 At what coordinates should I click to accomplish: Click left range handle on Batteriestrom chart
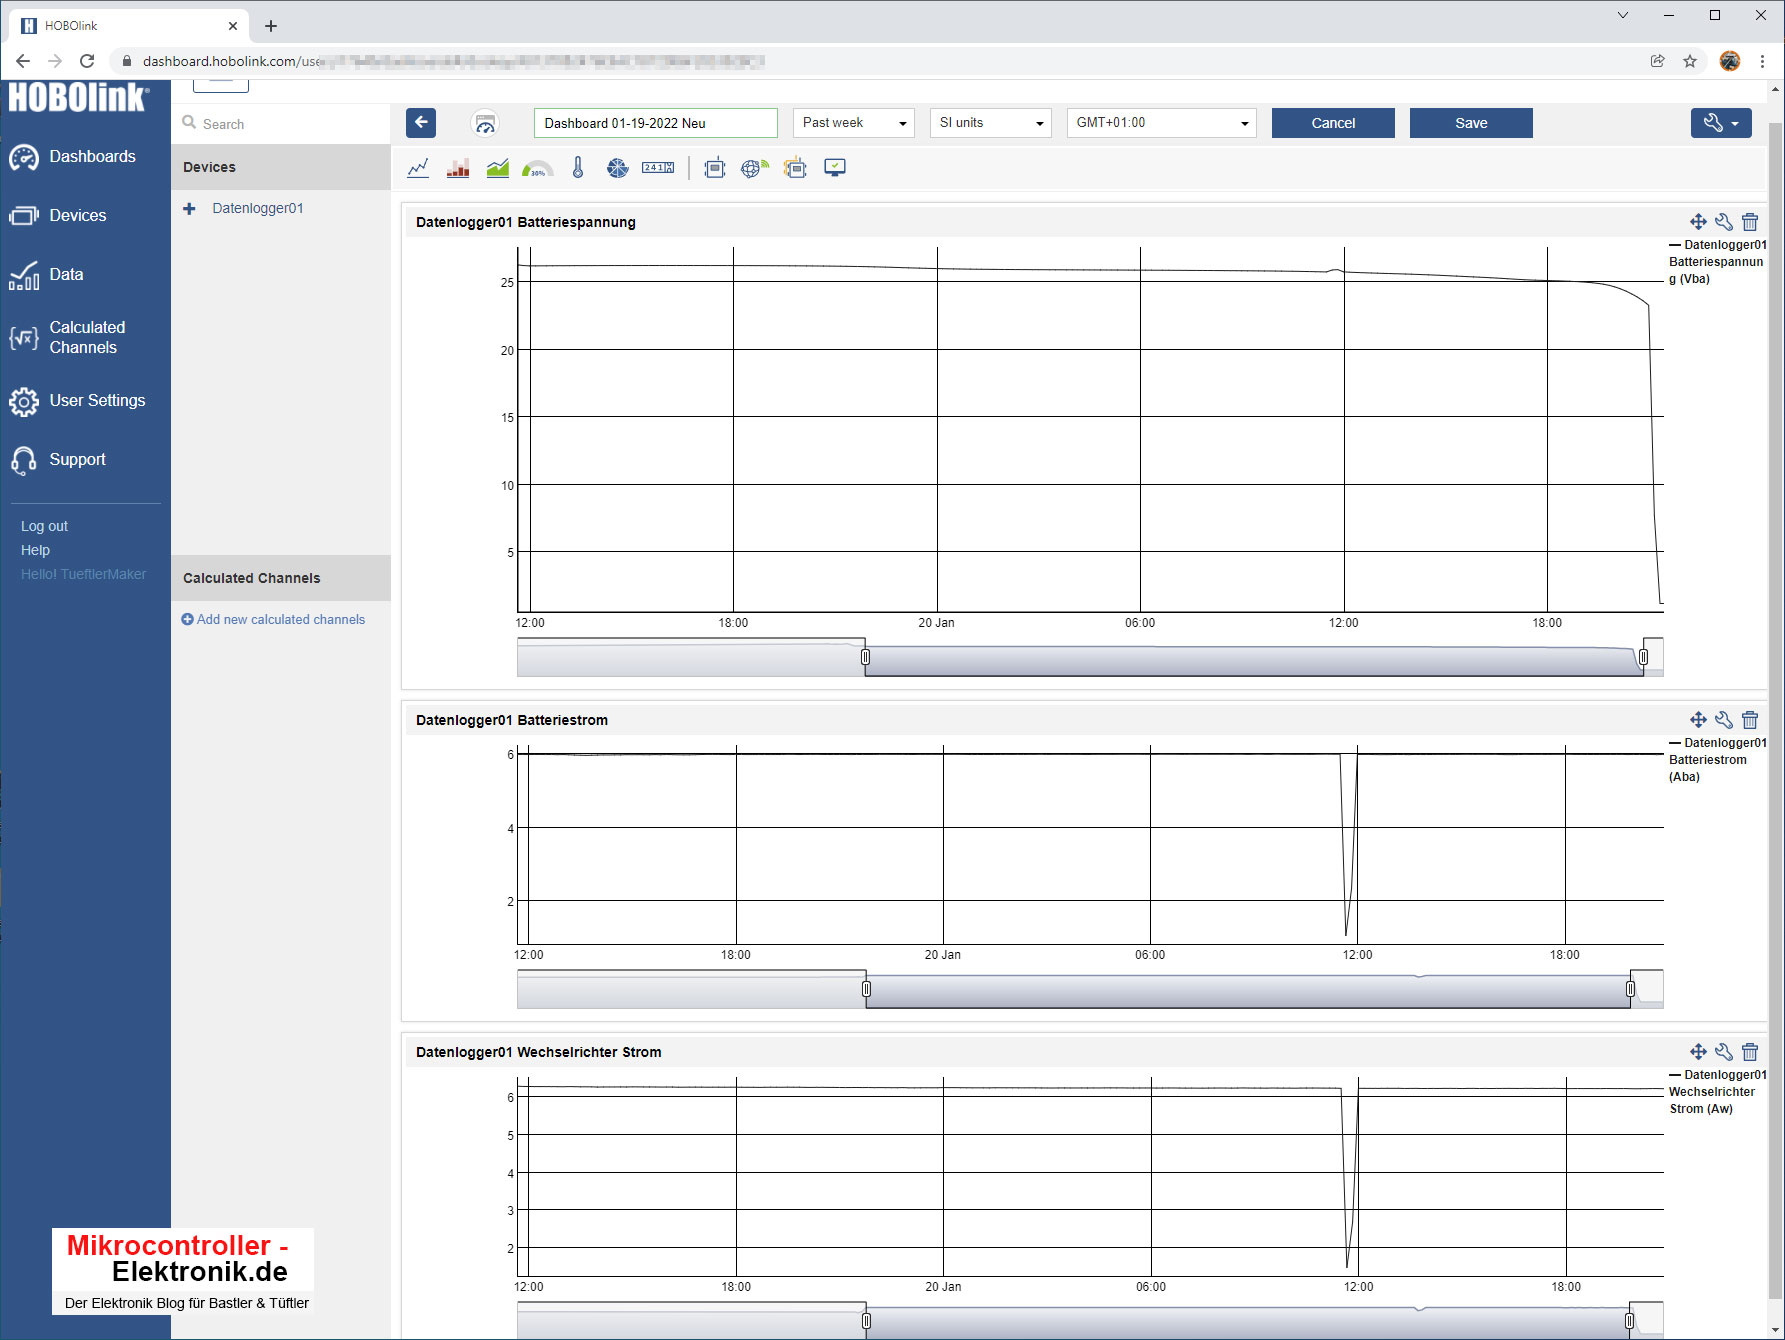(866, 989)
